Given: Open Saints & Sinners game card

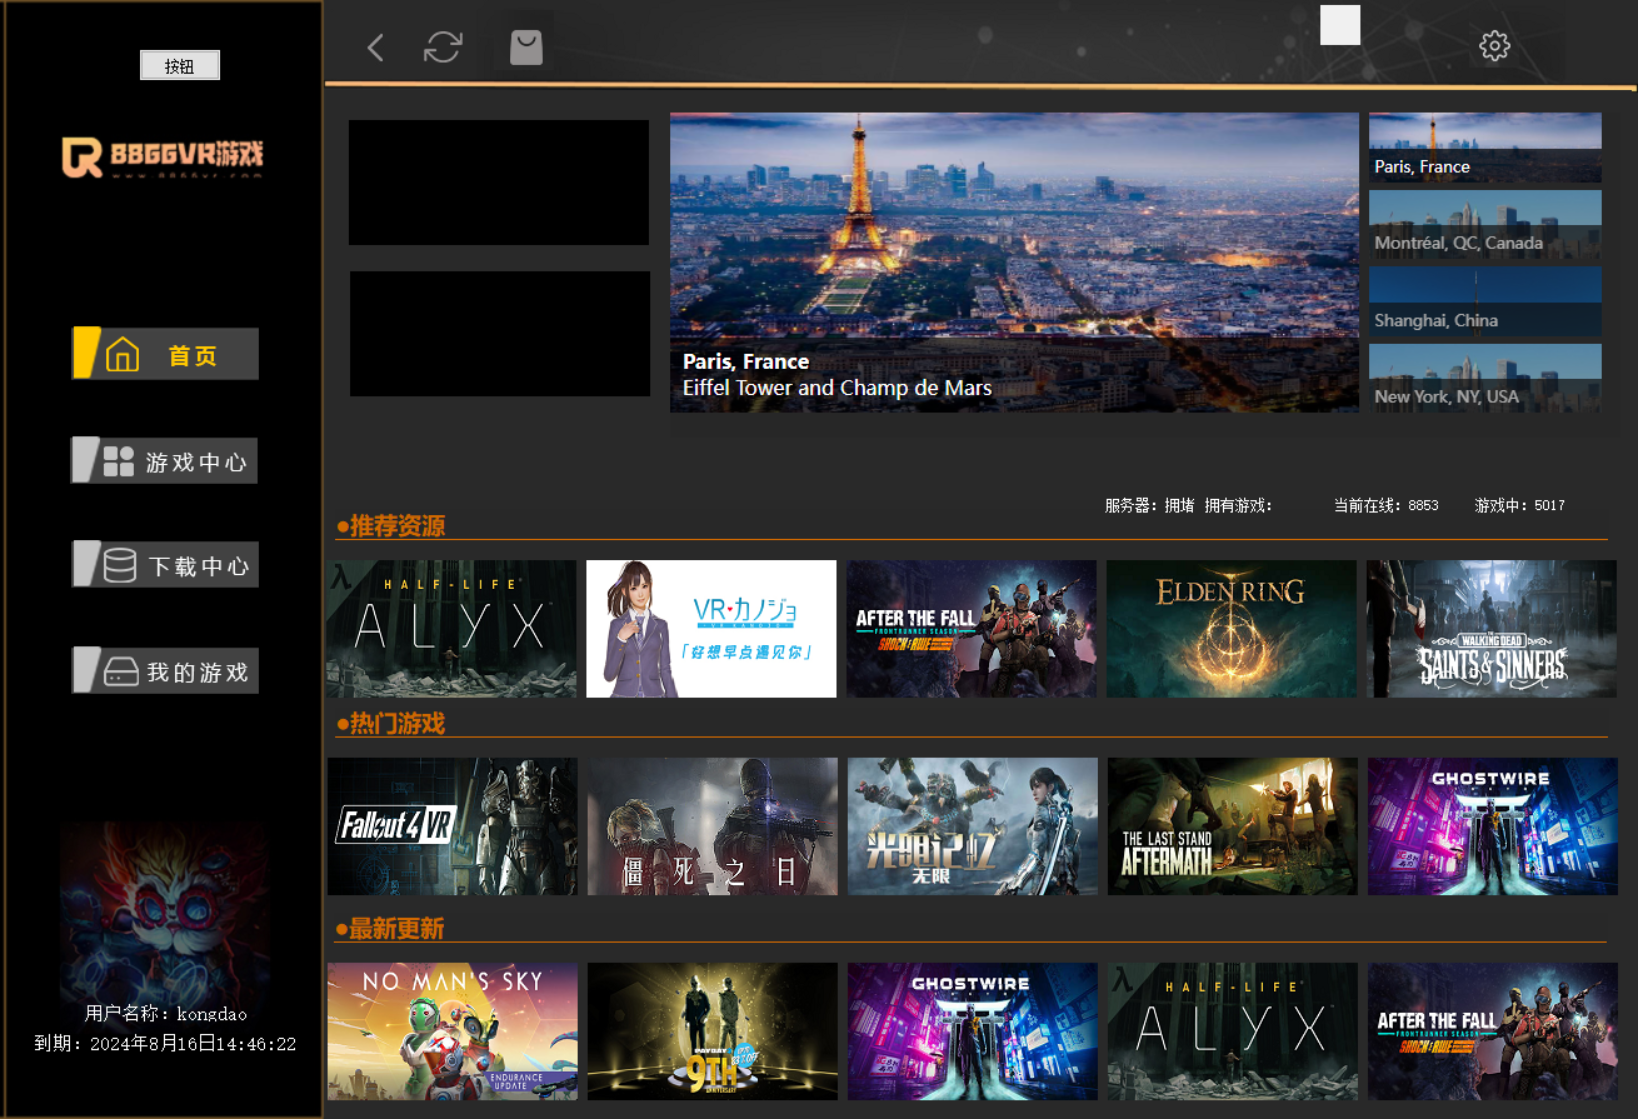Looking at the screenshot, I should (1492, 629).
